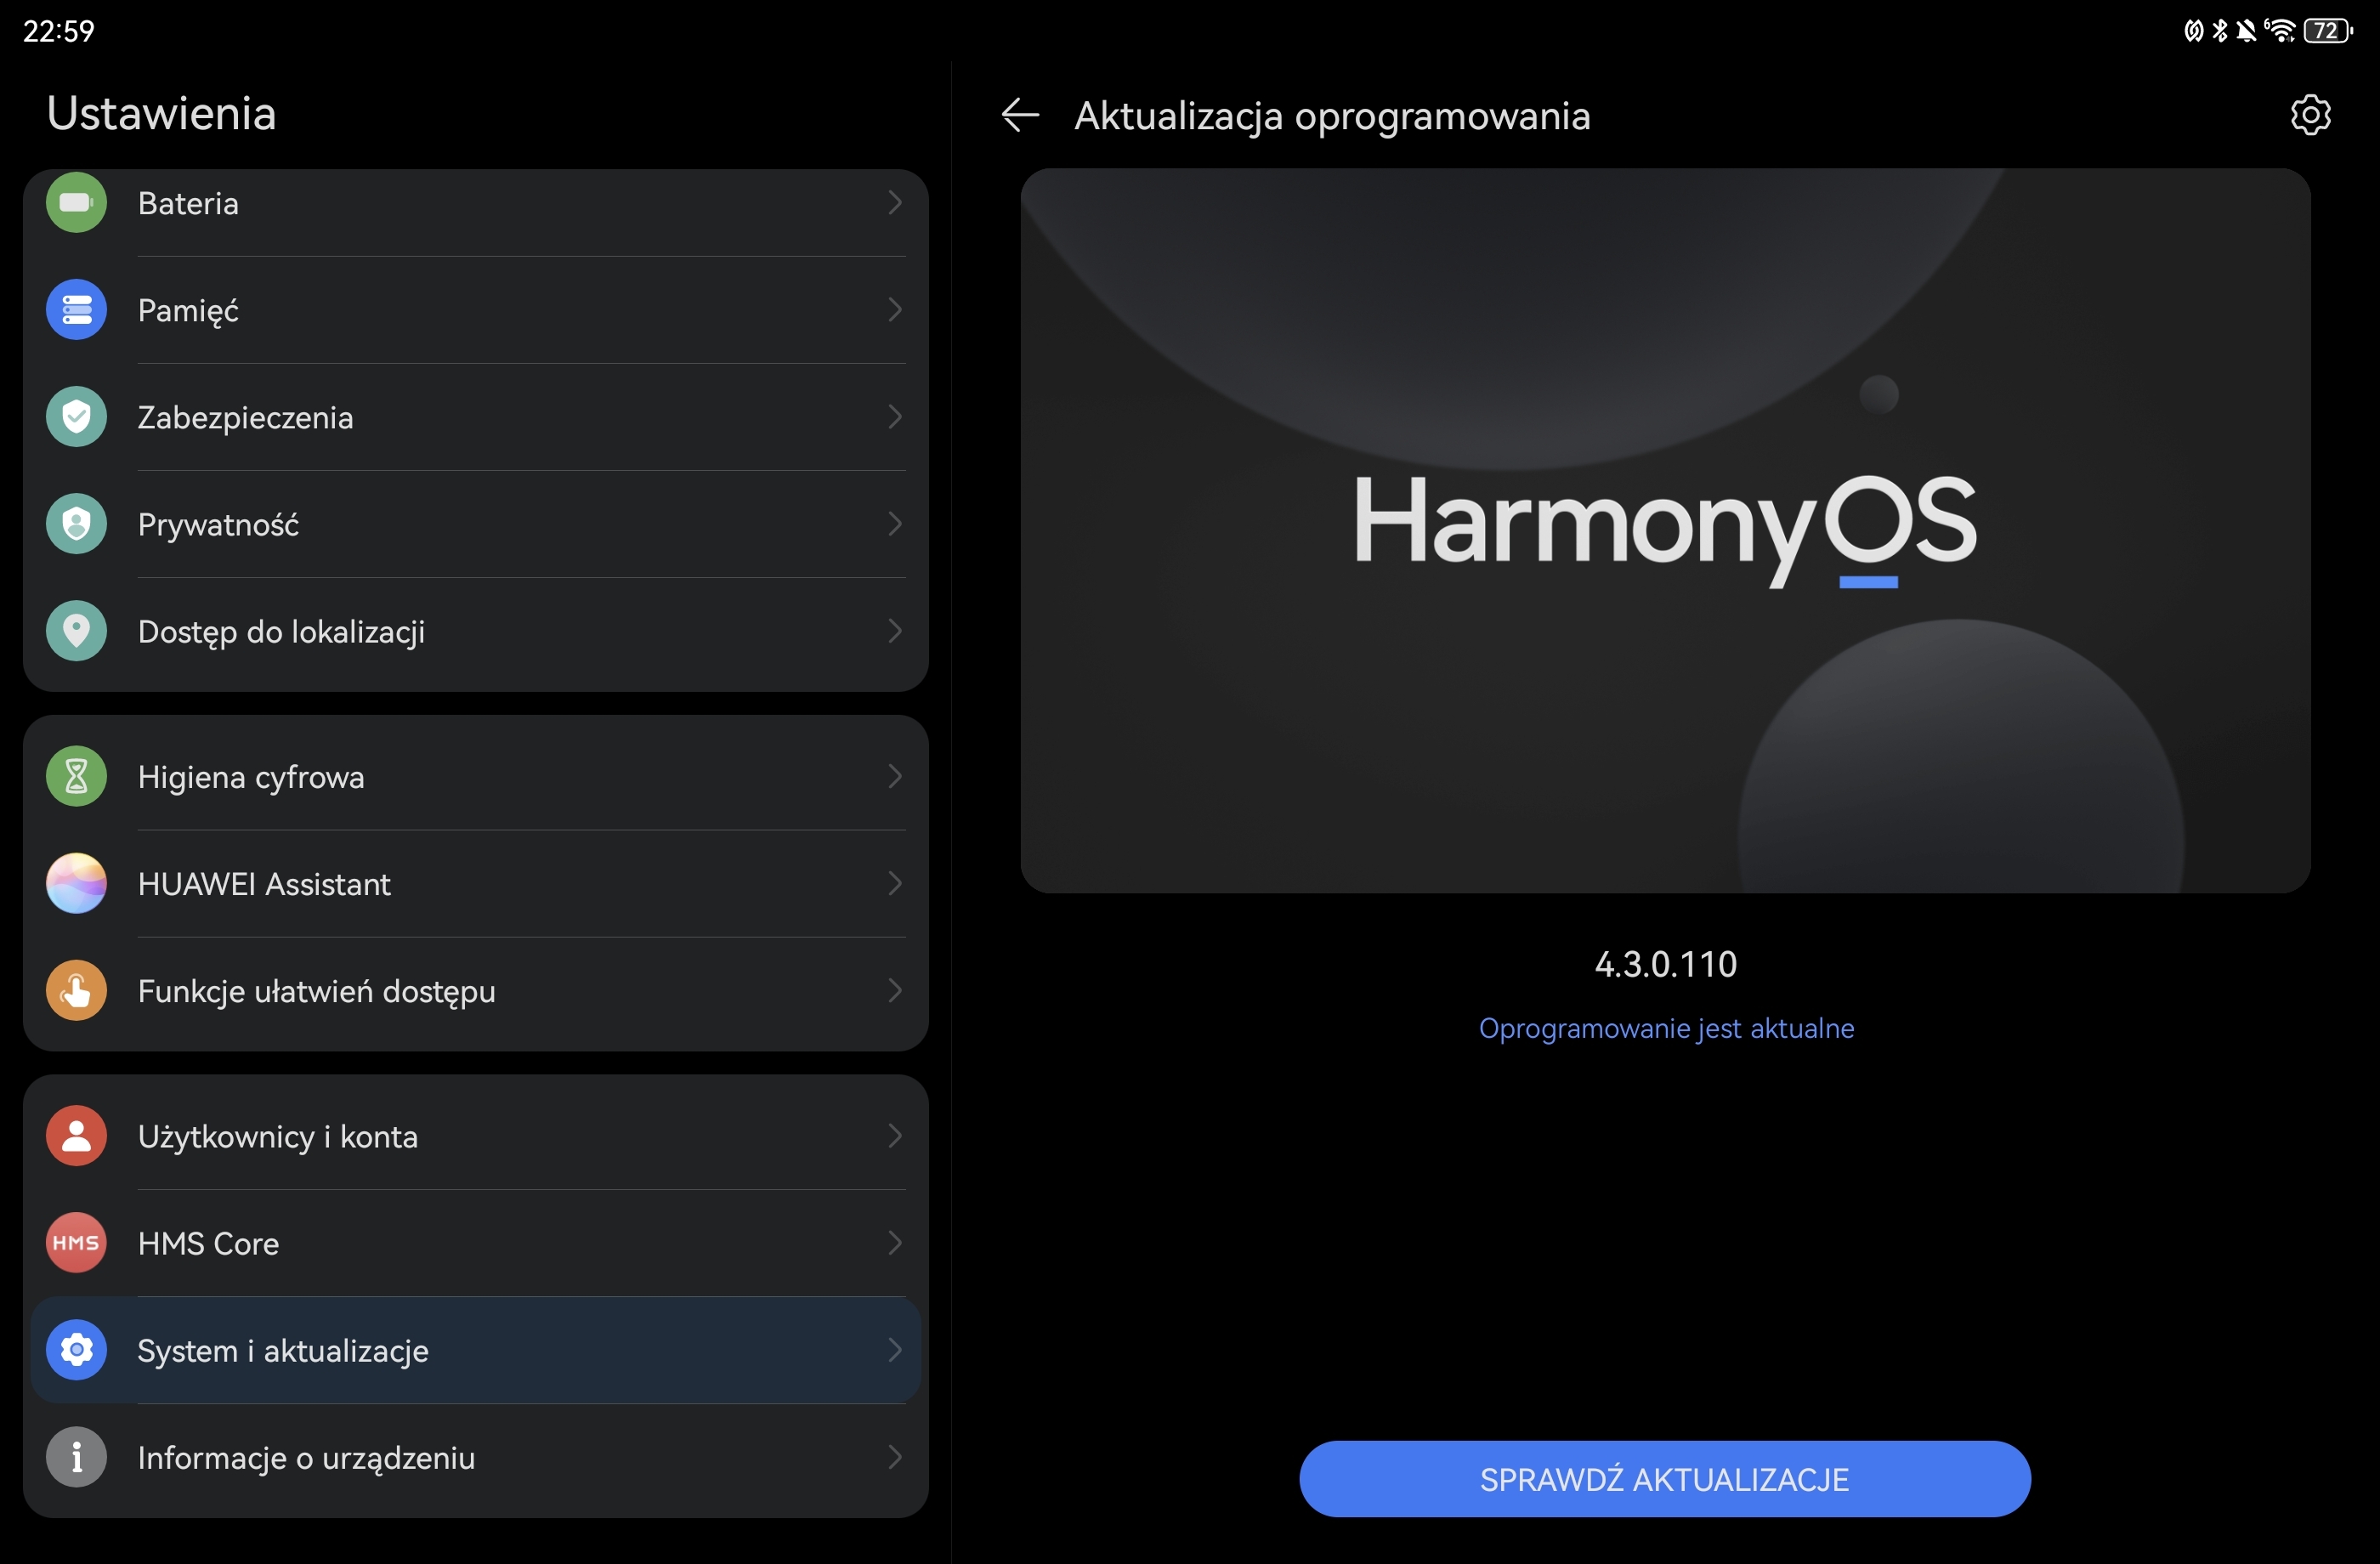The image size is (2380, 1564).
Task: Expand Prywatność row chevron
Action: (x=895, y=524)
